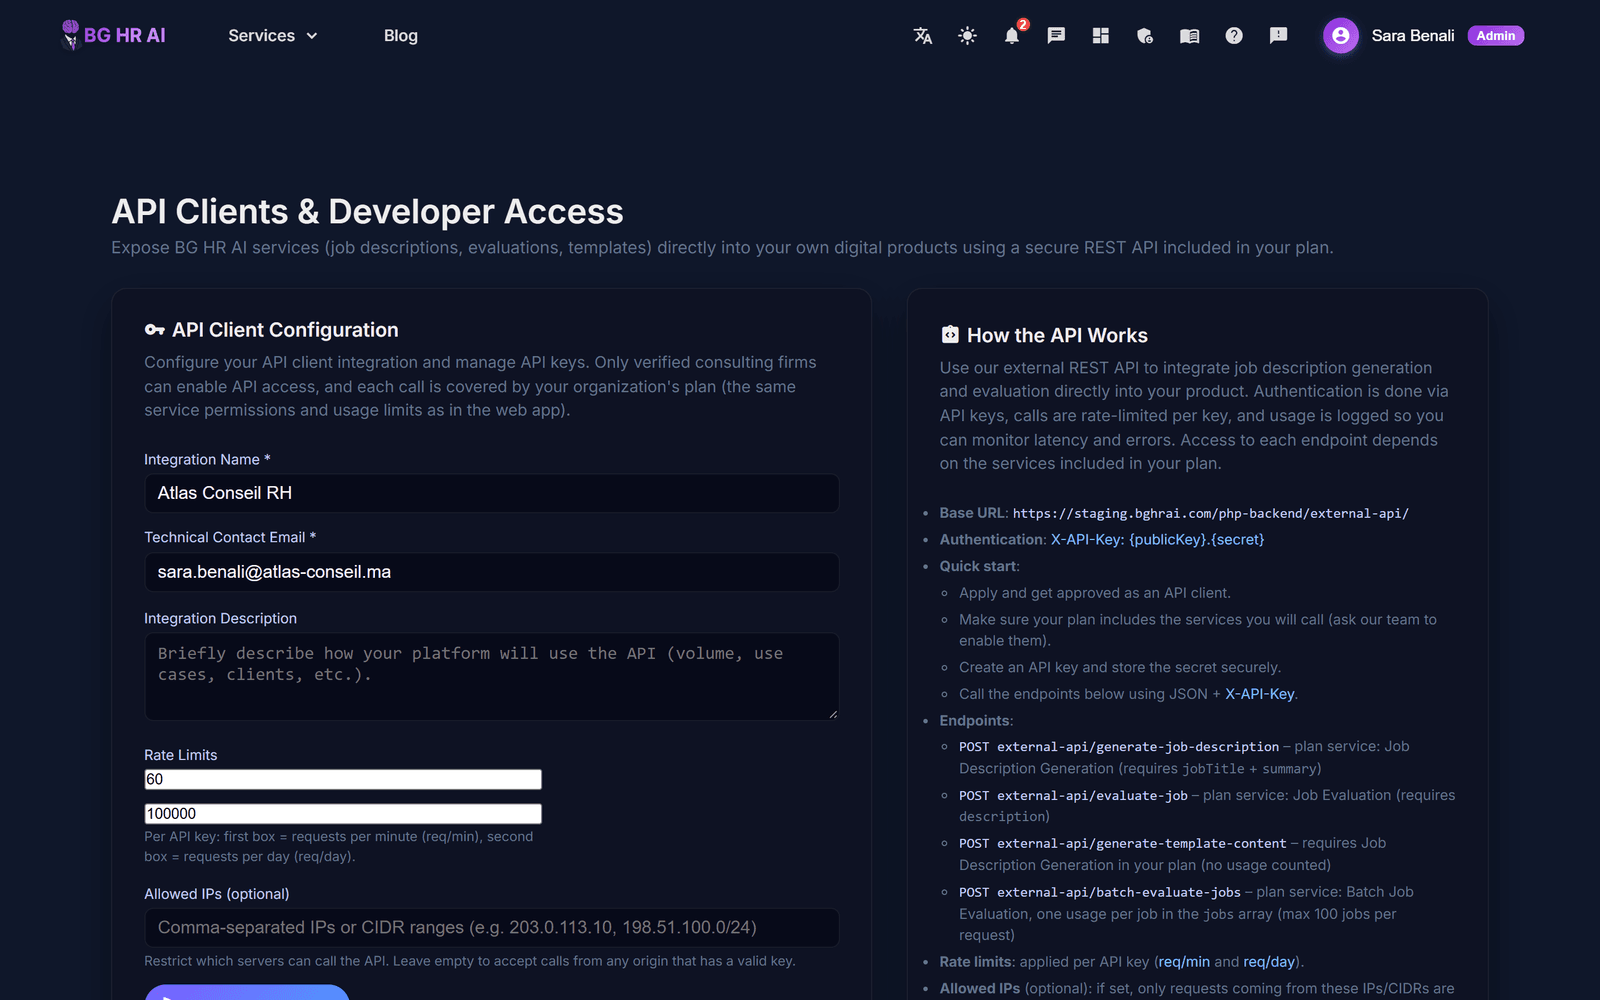Viewport: 1600px width, 1000px height.
Task: Go to the Blog page
Action: tap(401, 36)
